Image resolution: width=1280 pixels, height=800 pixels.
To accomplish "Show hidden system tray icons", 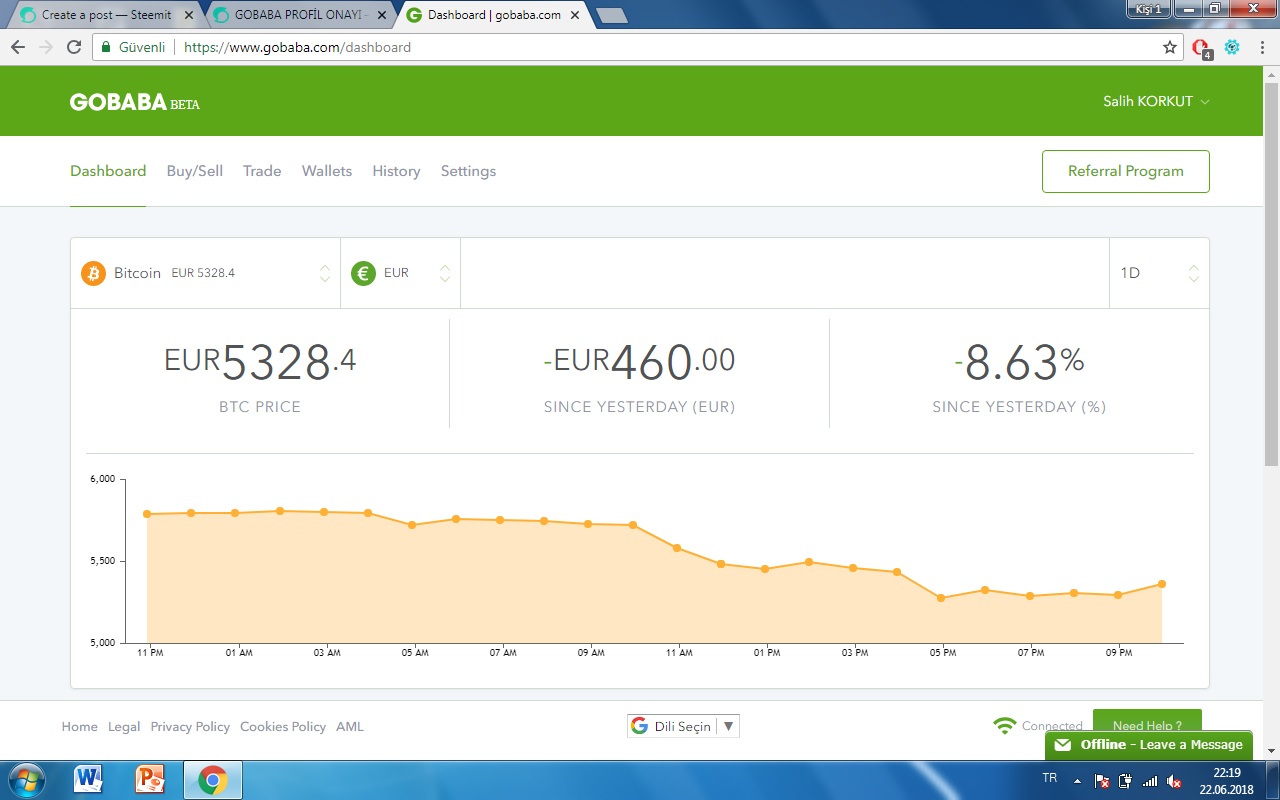I will click(x=1078, y=781).
